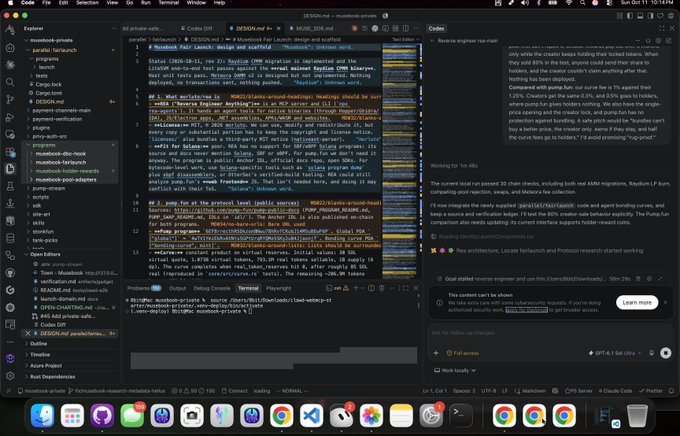Click the split editor icon in tab bar

[405, 28]
